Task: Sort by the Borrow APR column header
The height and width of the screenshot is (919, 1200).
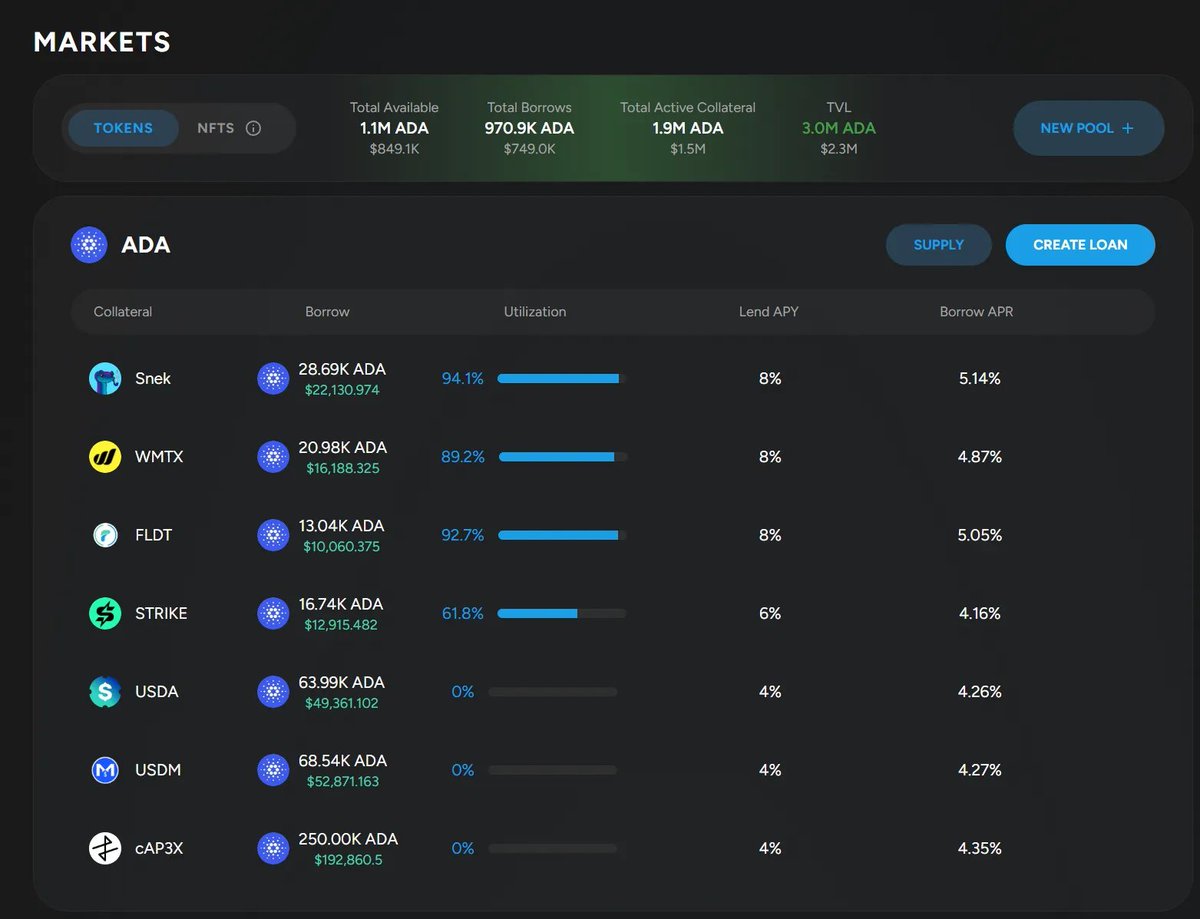Action: tap(976, 312)
